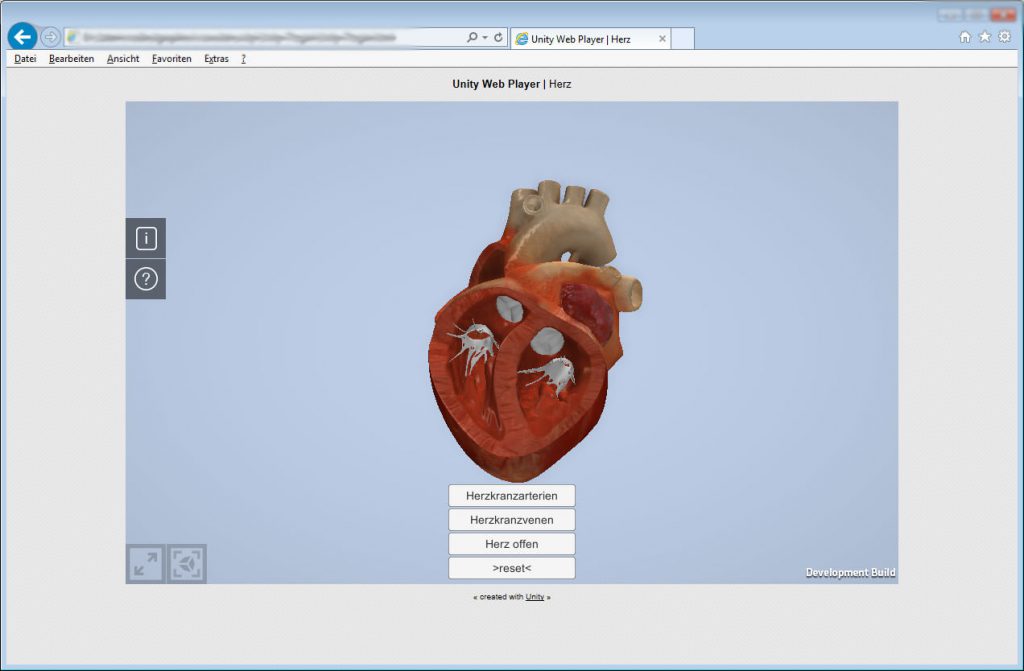Open browser settings via the gear icon

(1004, 36)
